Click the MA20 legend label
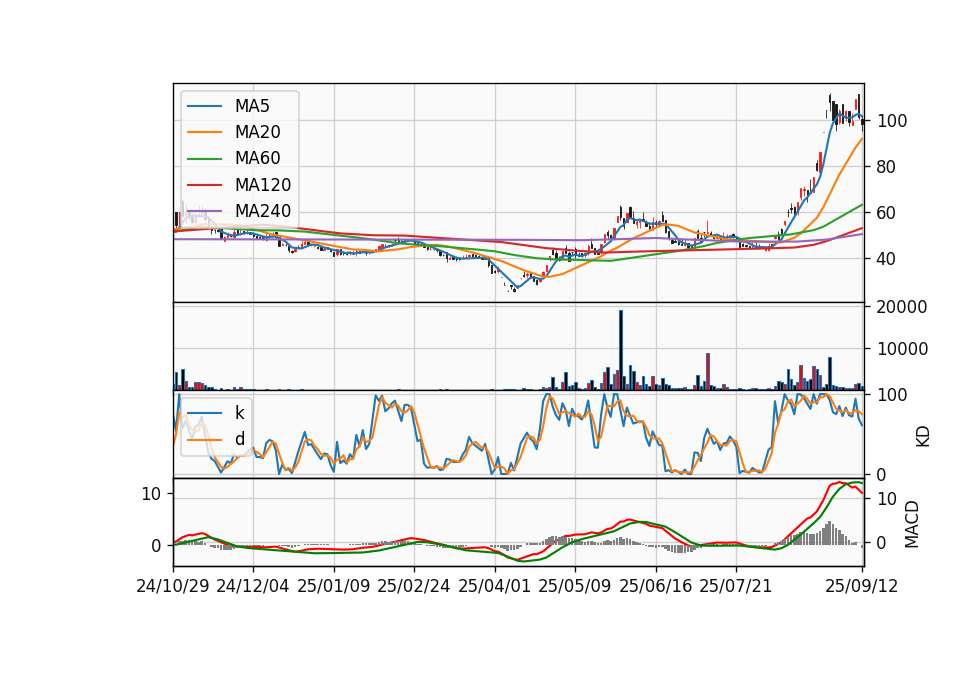960x690 pixels. [257, 132]
